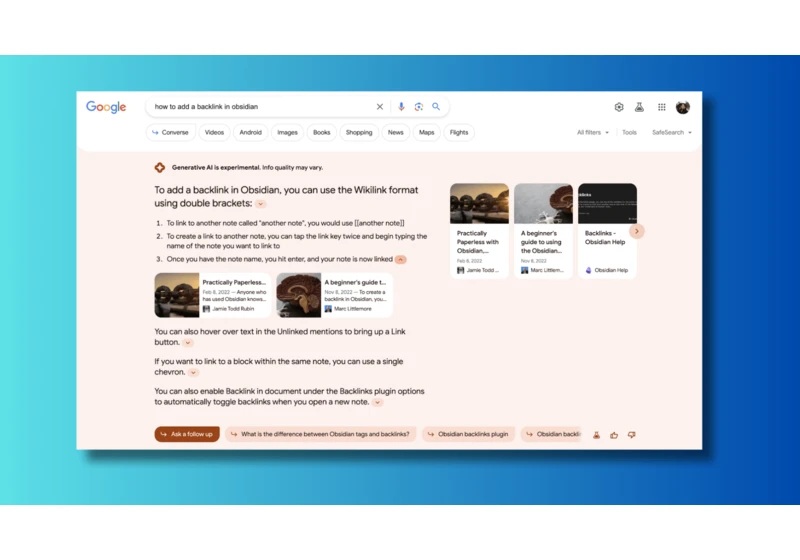Expand sources after 'using double brackets'

pos(261,204)
